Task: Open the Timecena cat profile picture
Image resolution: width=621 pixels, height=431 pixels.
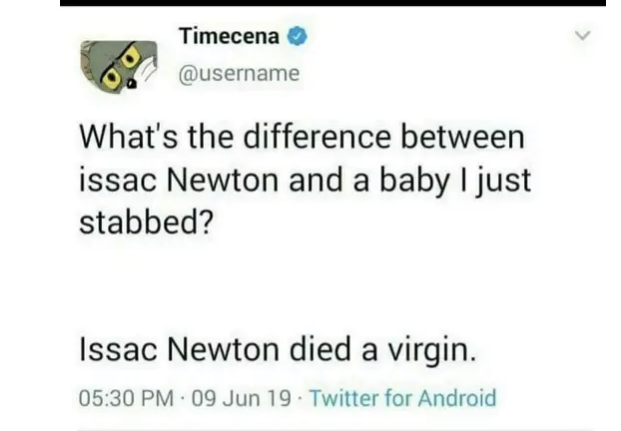Action: point(120,64)
